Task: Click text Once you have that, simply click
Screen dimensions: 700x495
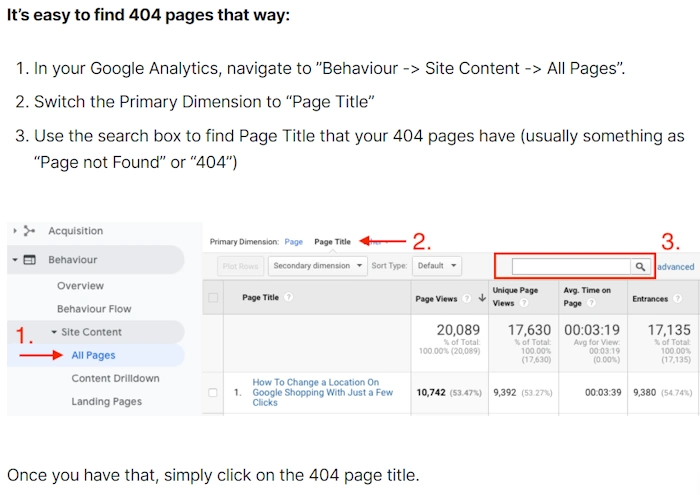Action: (213, 475)
